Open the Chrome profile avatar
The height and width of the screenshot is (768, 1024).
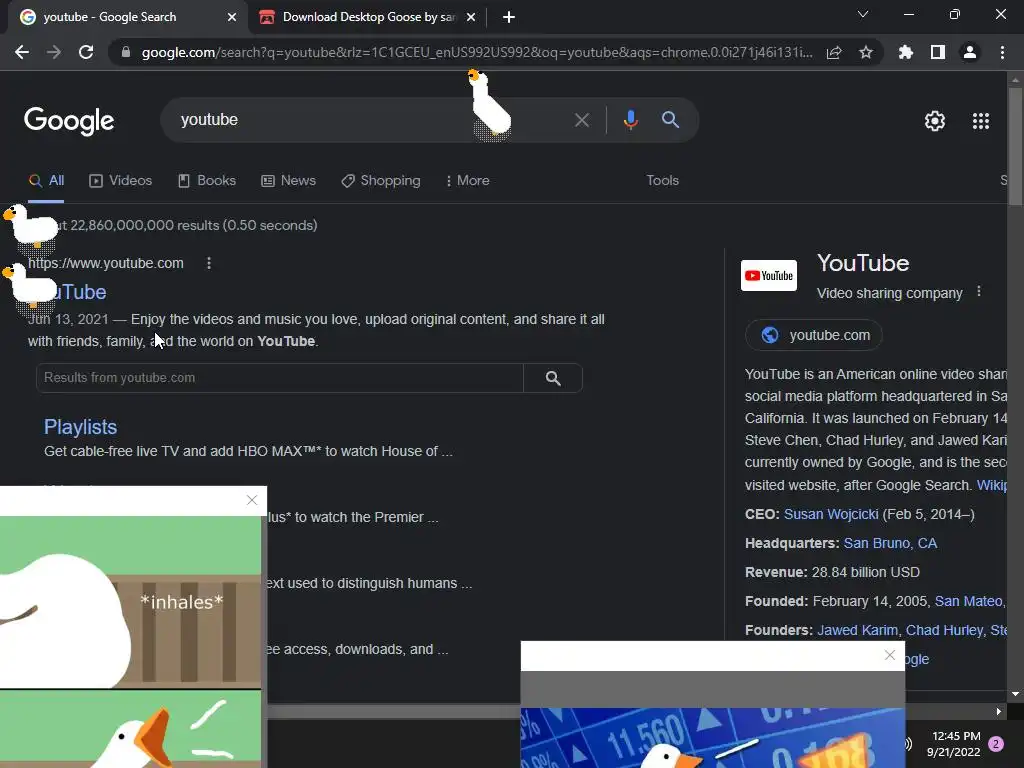[x=970, y=52]
